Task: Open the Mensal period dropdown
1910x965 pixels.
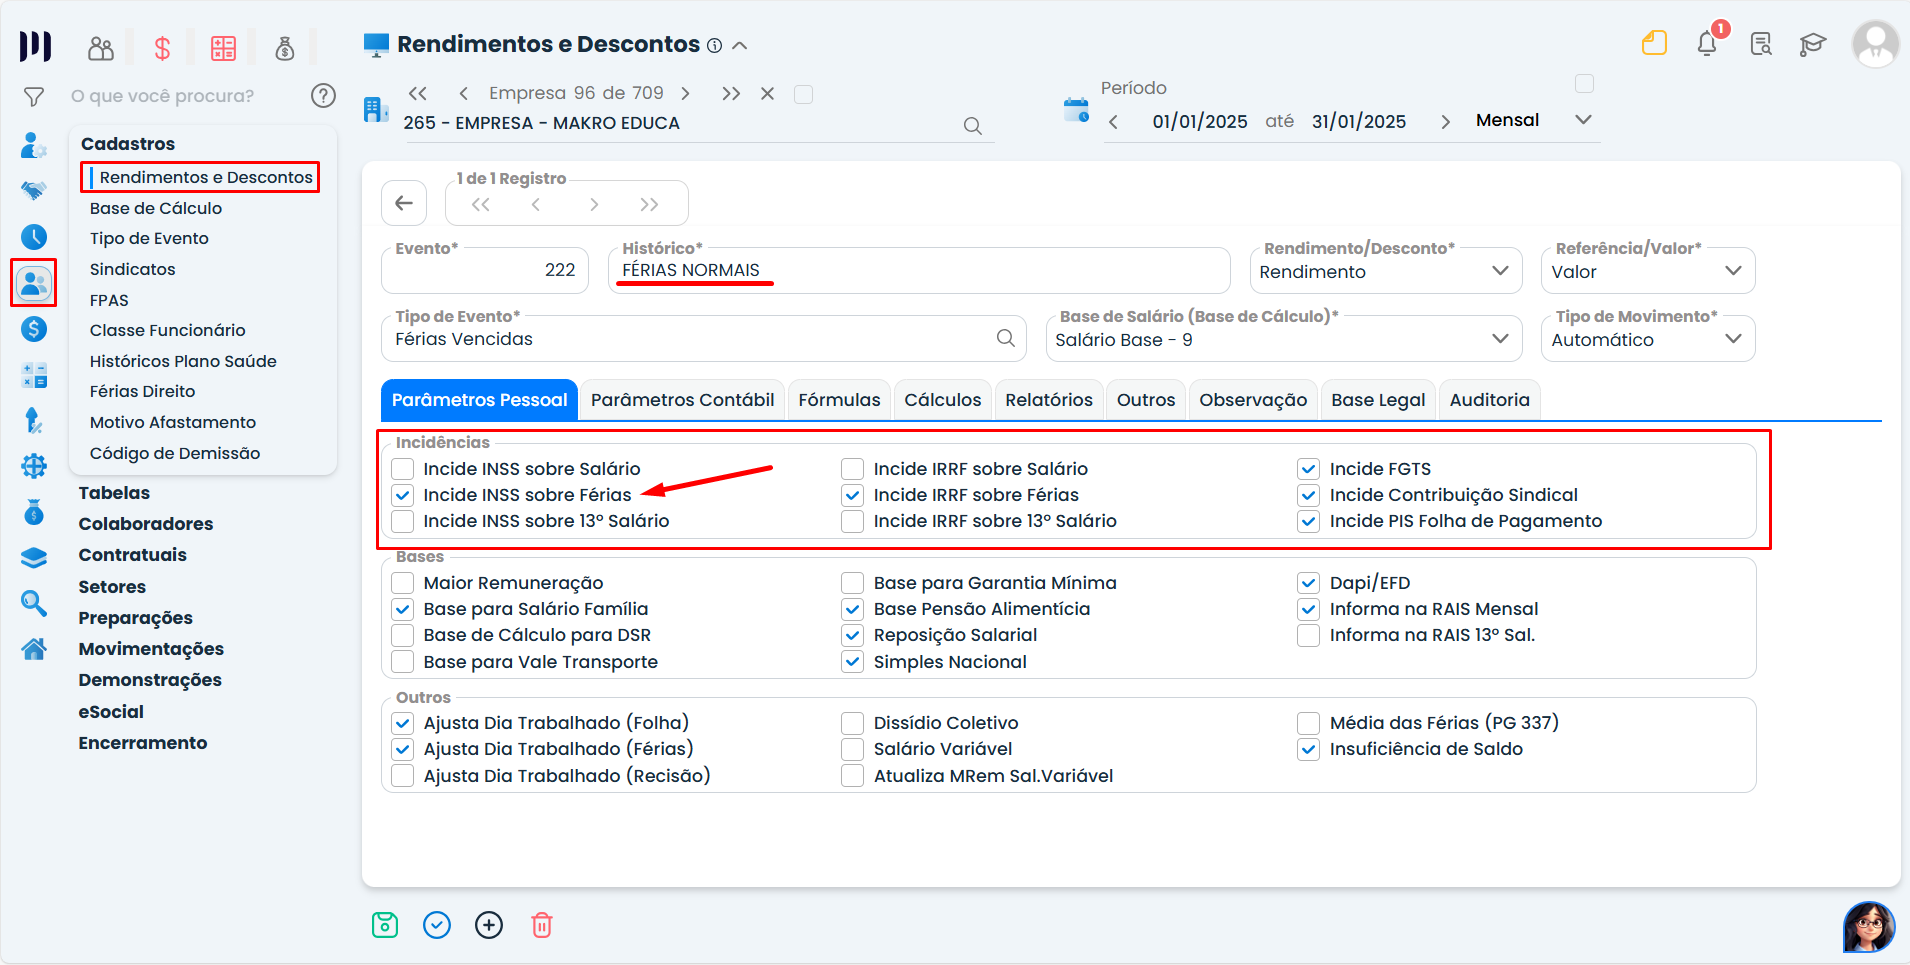Action: 1533,120
